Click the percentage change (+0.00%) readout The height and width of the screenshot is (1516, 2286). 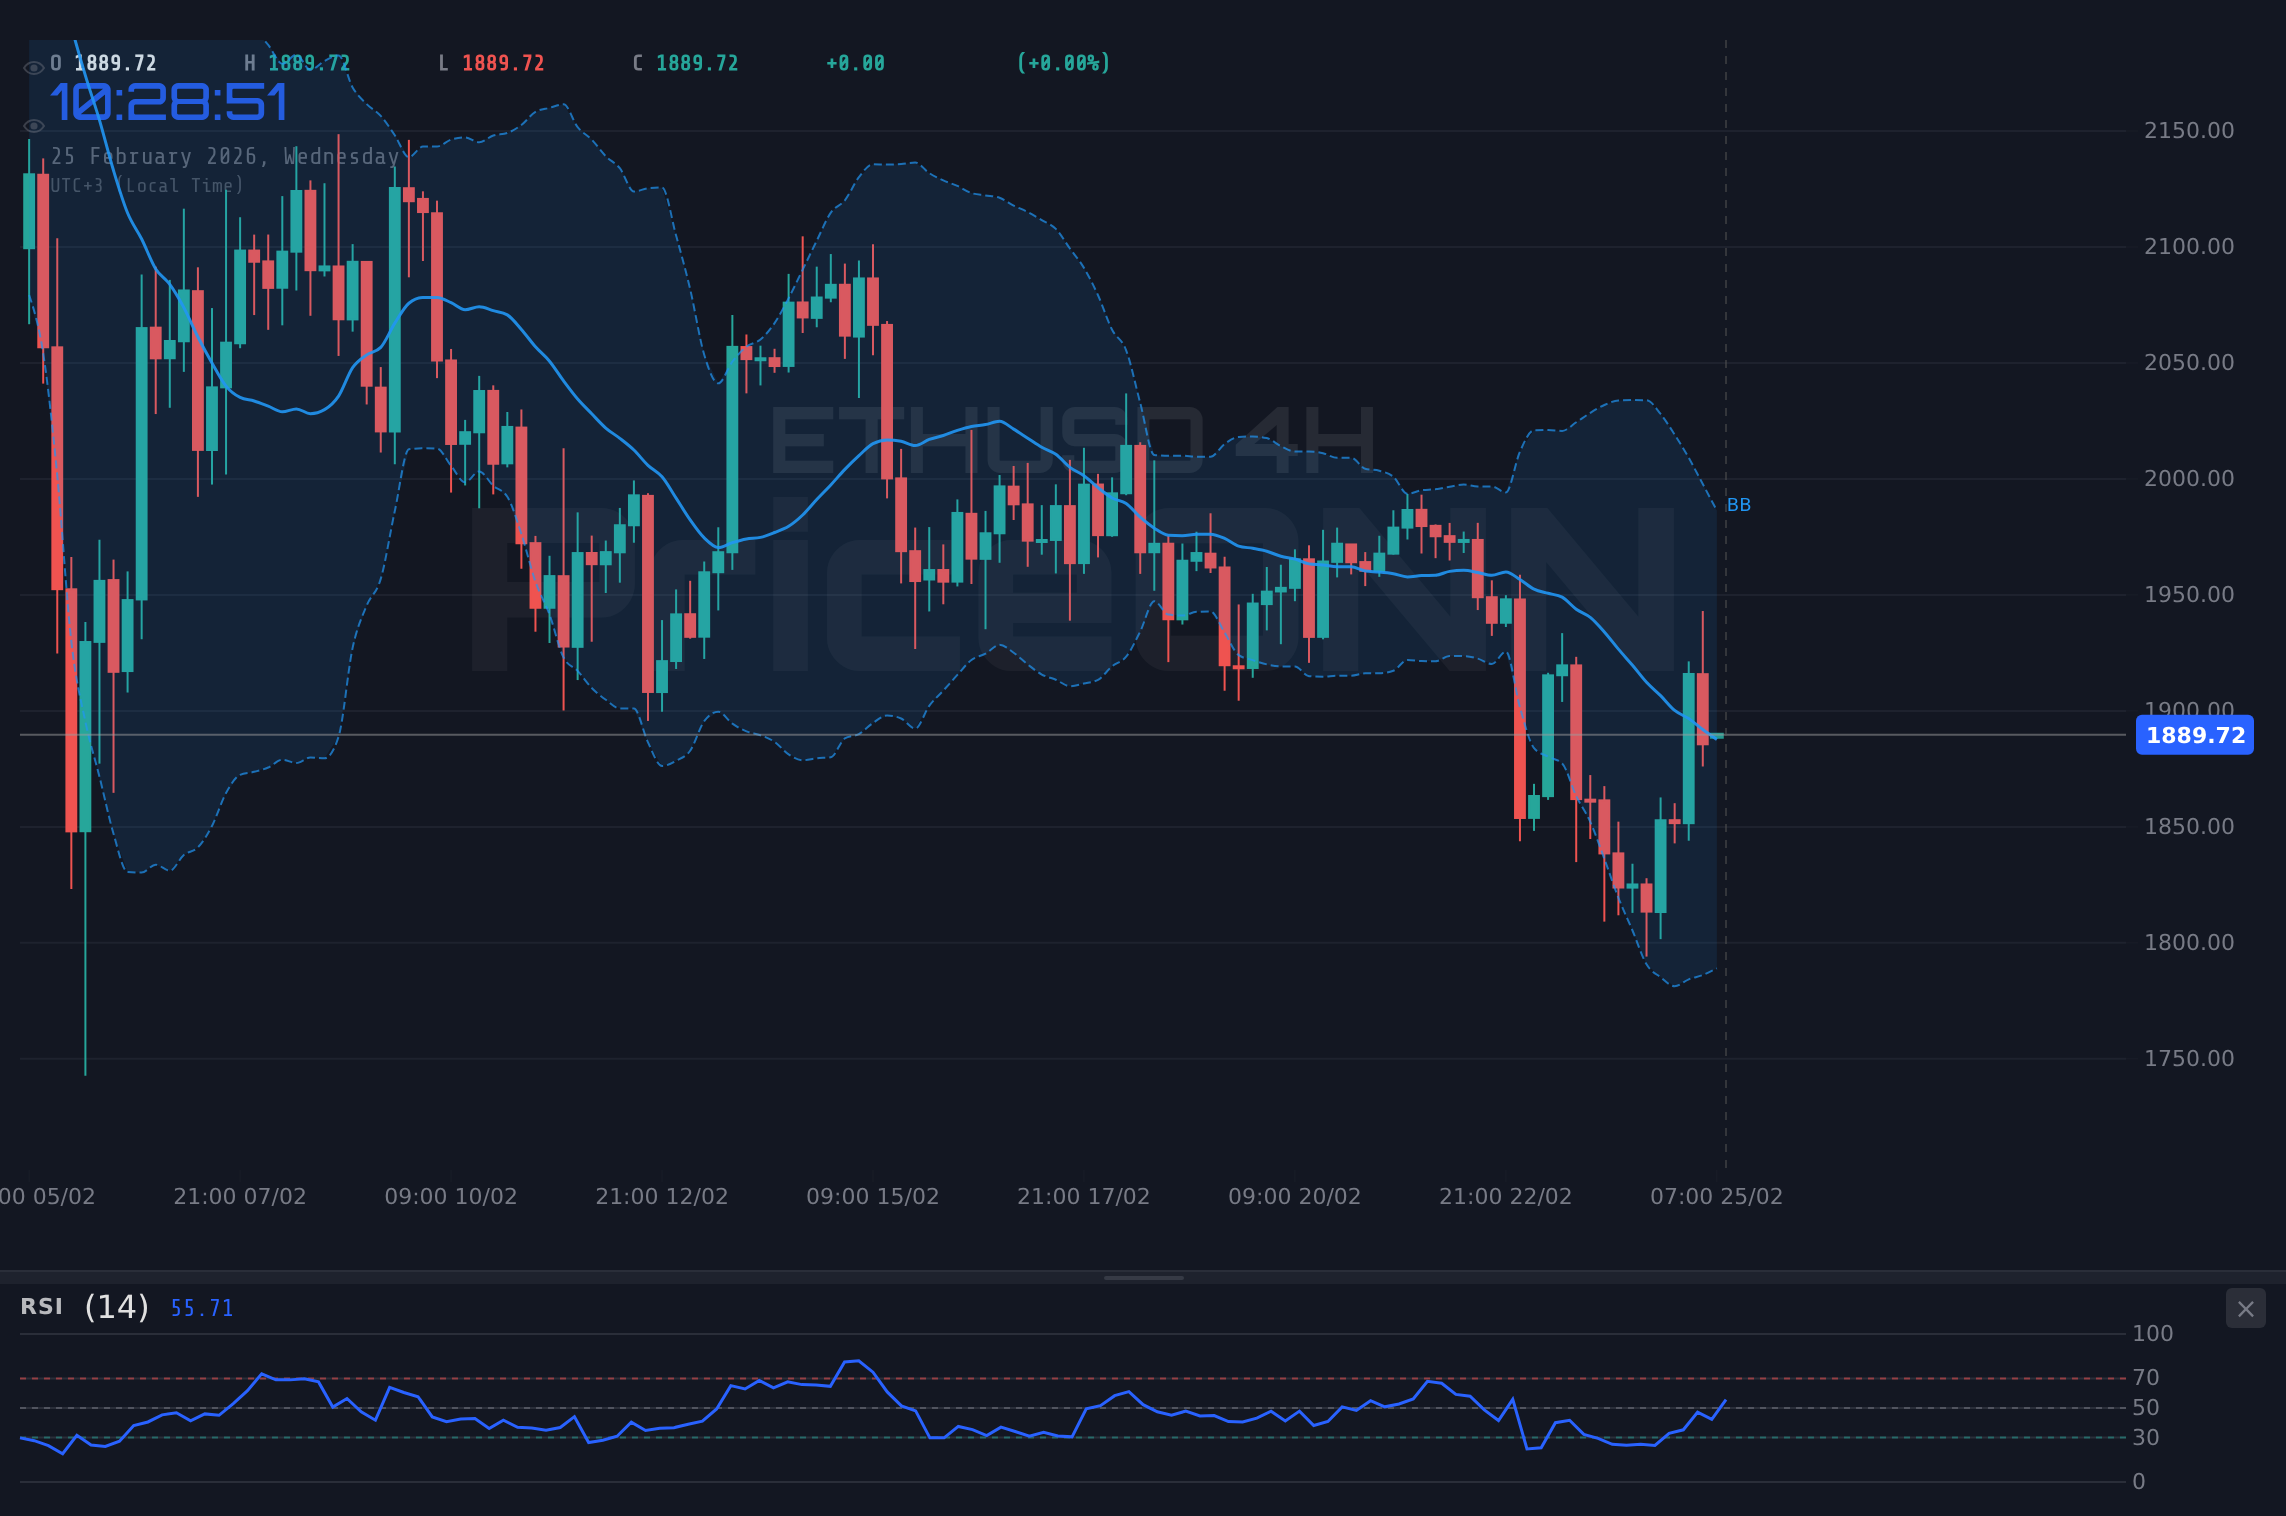click(x=1064, y=62)
